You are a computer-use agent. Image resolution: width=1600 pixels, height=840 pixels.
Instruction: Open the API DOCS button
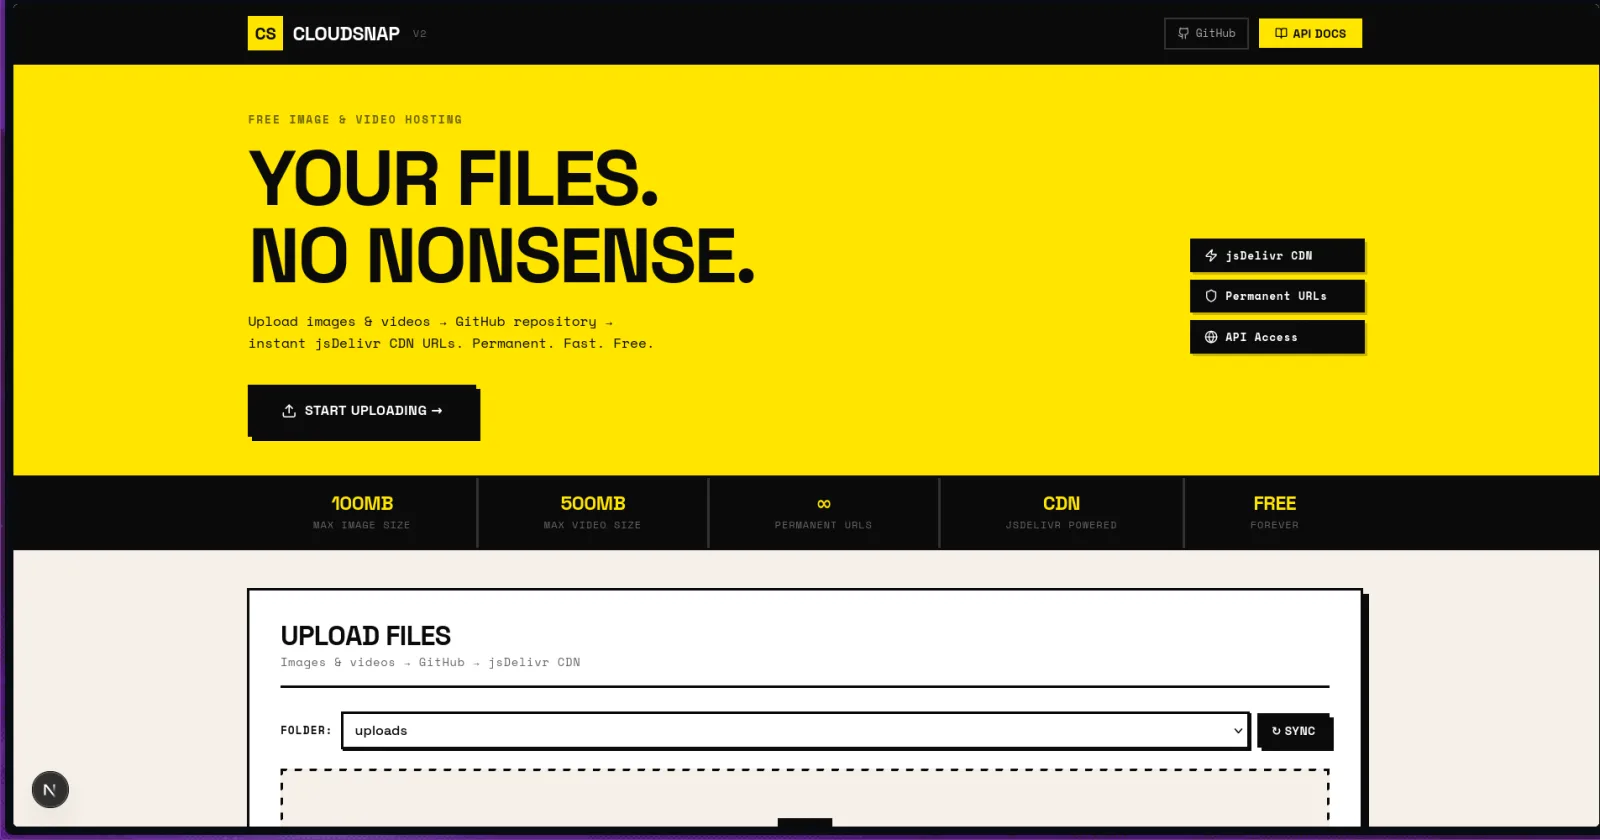pos(1310,33)
